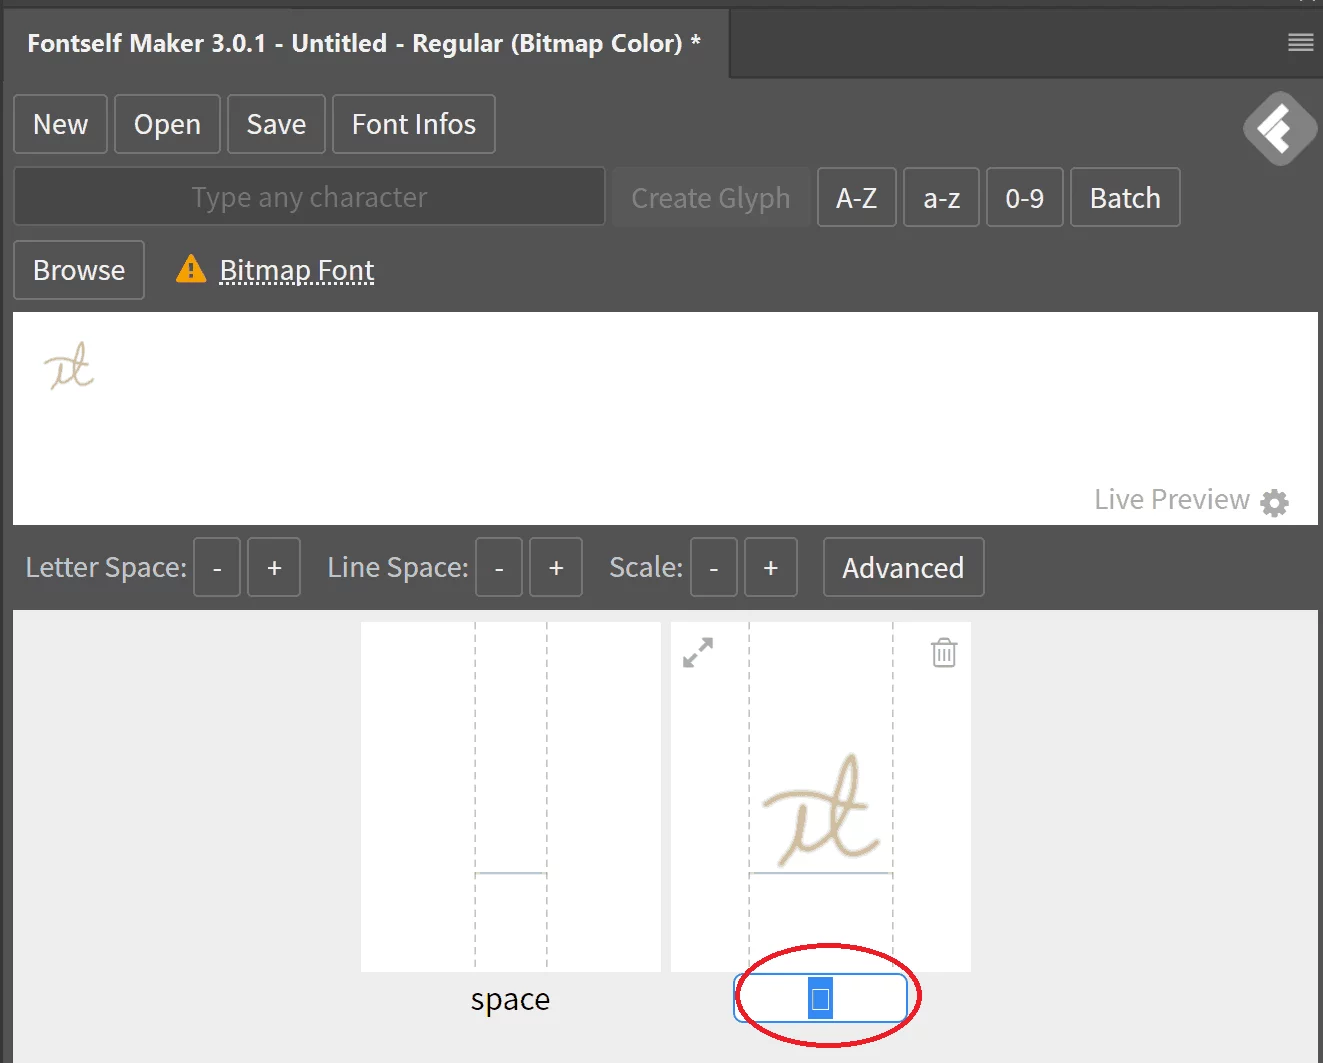Image resolution: width=1323 pixels, height=1063 pixels.
Task: Click the Browse button
Action: (79, 270)
